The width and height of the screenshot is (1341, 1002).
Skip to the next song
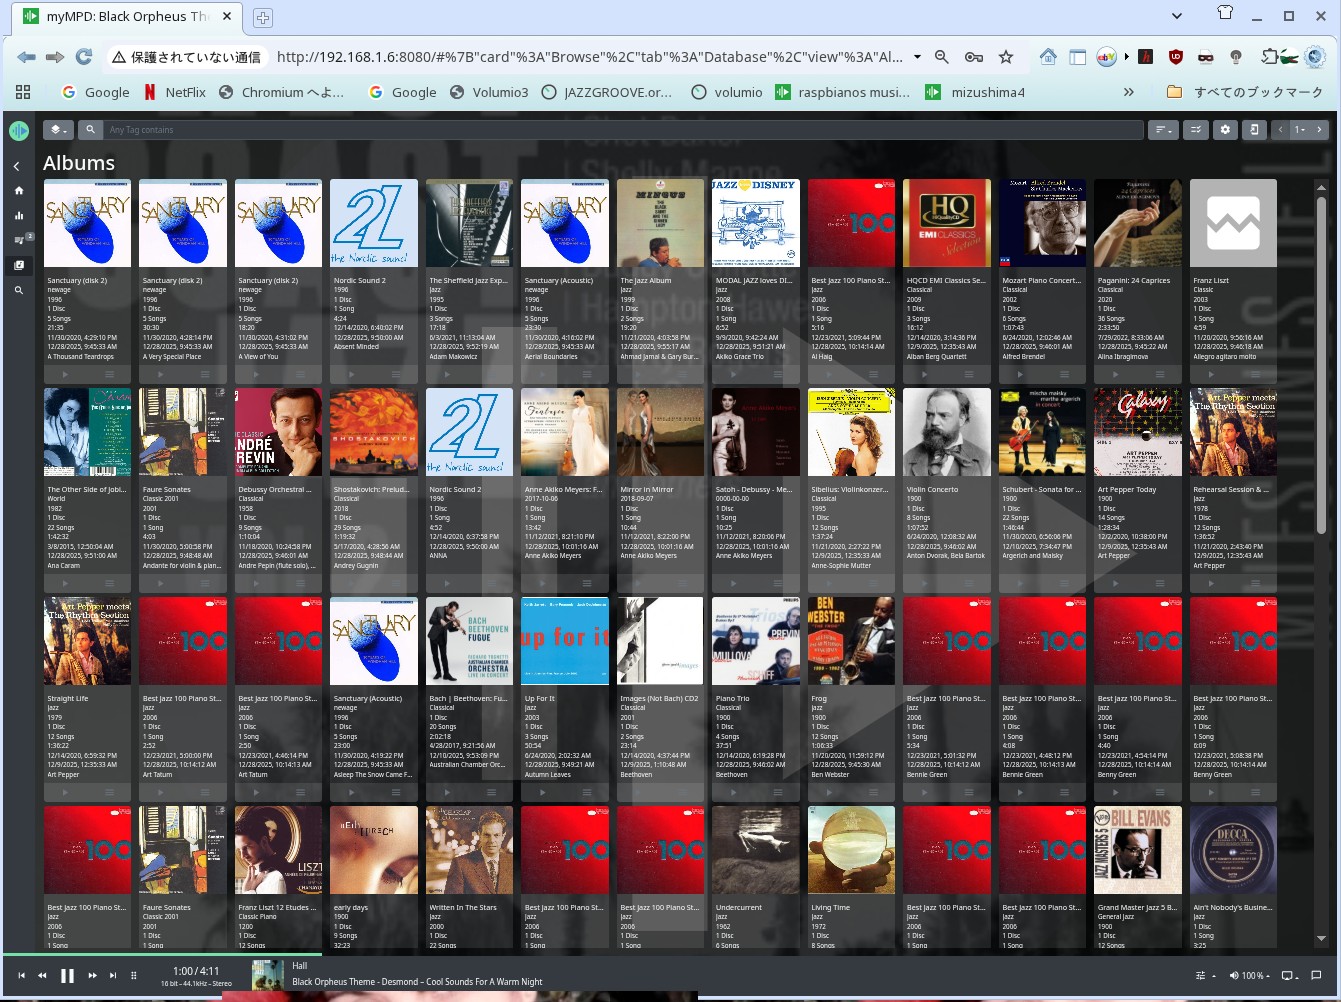click(113, 975)
